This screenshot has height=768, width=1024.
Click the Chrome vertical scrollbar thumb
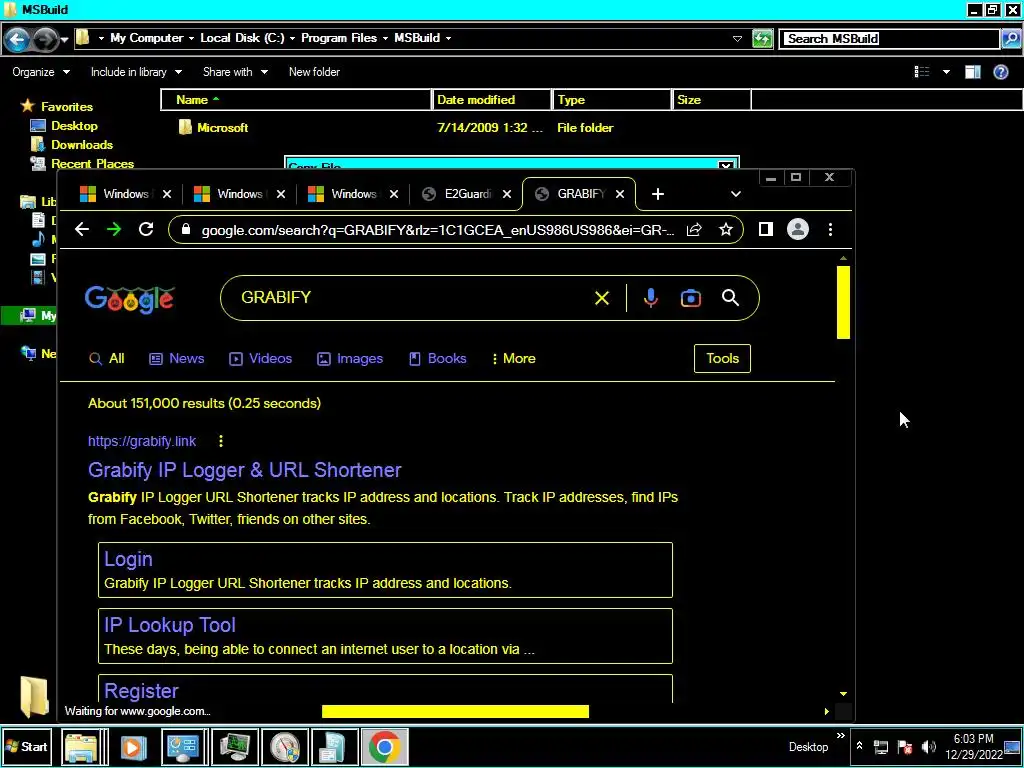[x=843, y=302]
